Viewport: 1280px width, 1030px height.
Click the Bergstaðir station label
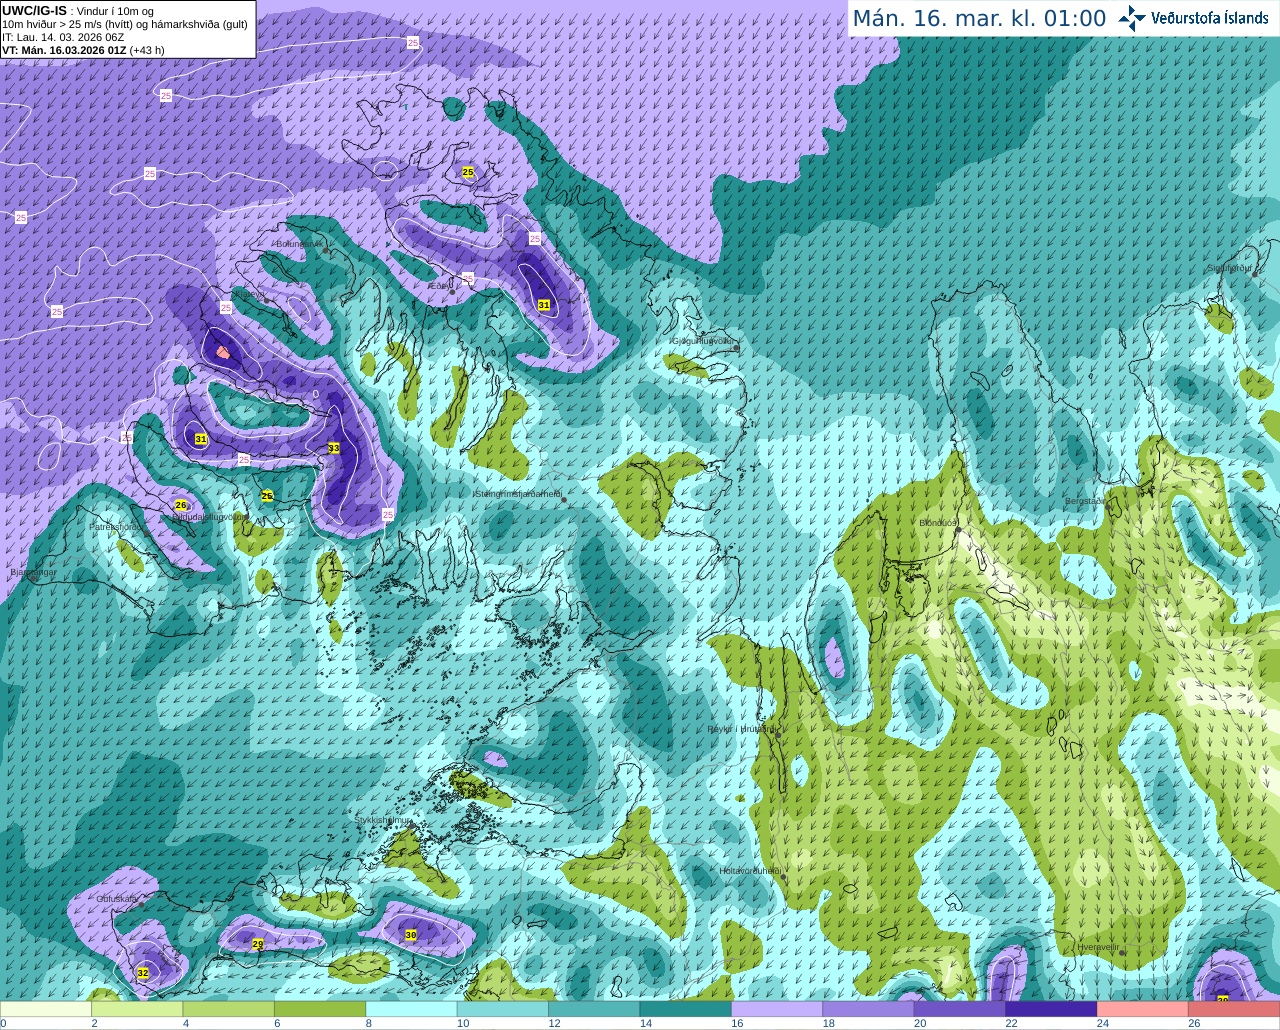click(1085, 501)
